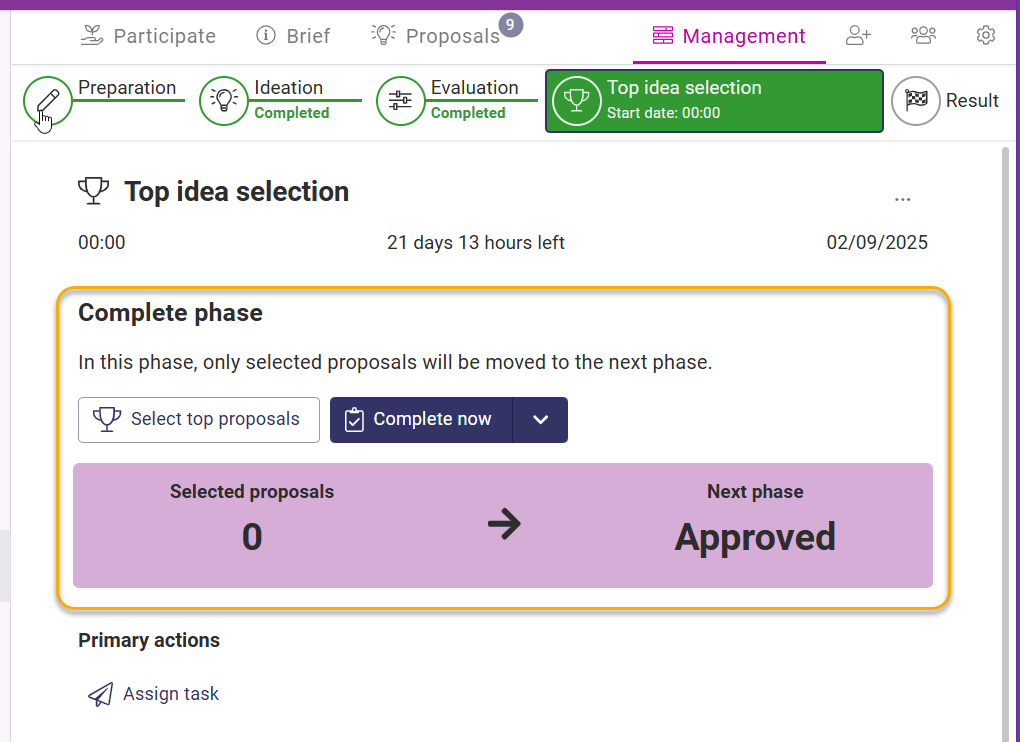This screenshot has width=1020, height=742.
Task: Click the Assign task paper plane icon
Action: point(100,694)
